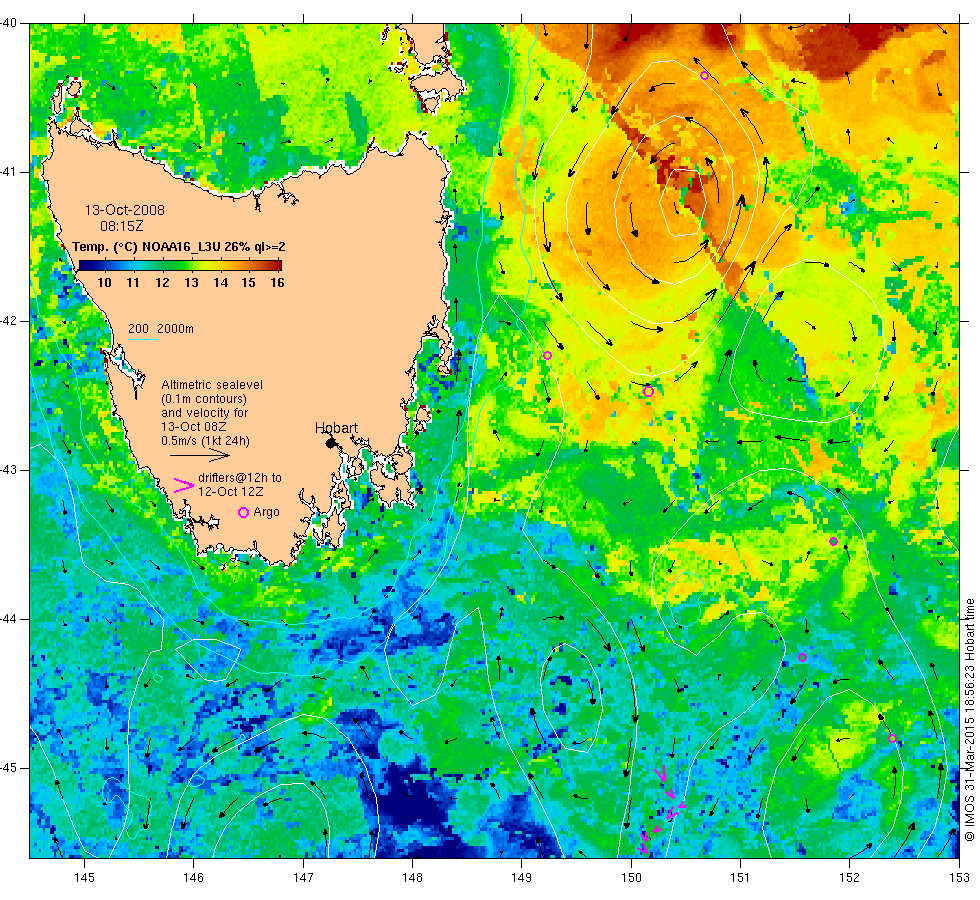Click the '200 2000m' depth contour label

[161, 329]
